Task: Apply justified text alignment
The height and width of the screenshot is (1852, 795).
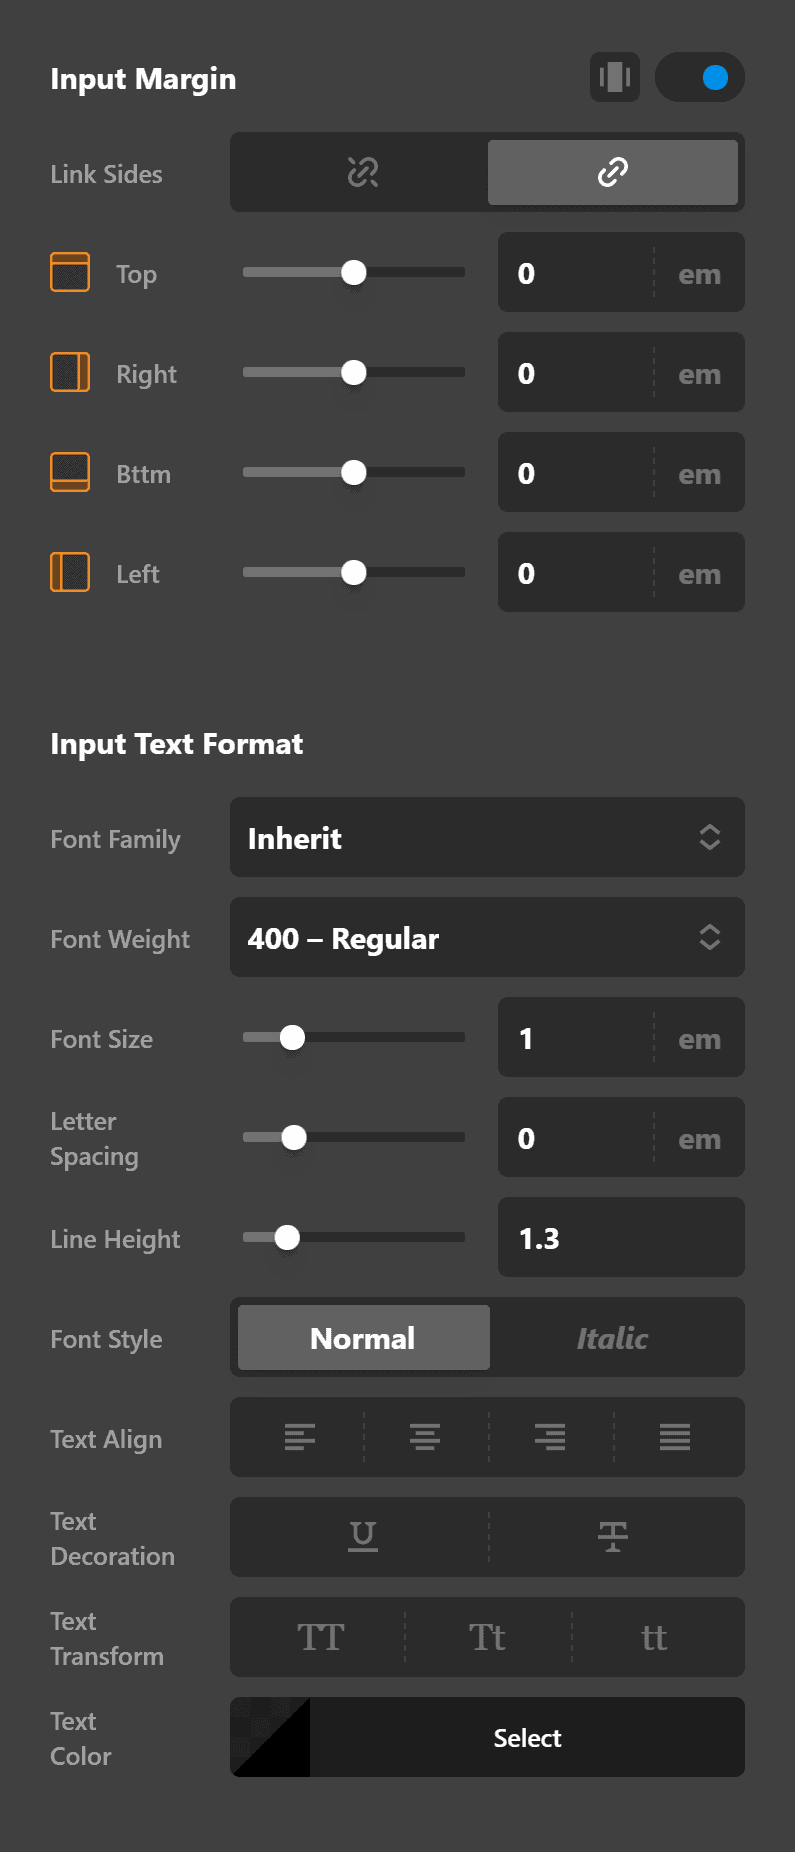Action: [674, 1437]
